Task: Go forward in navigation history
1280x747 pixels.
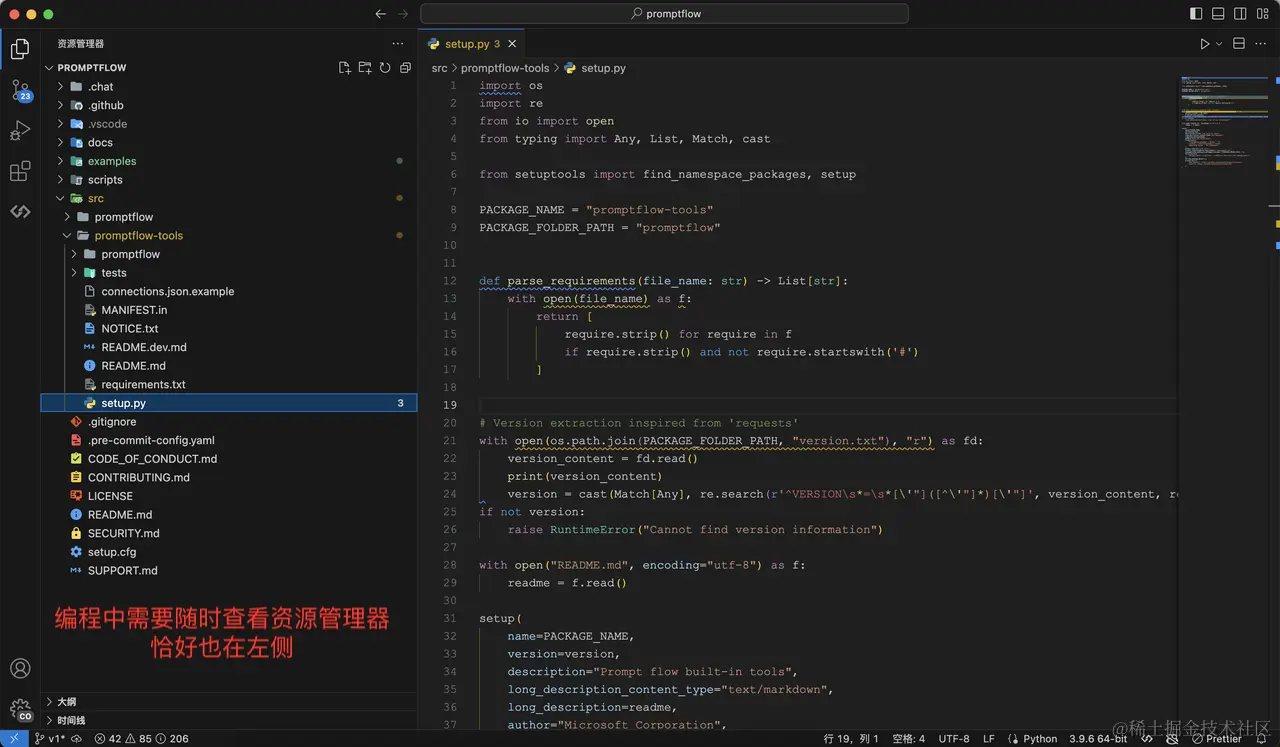Action: (x=403, y=14)
